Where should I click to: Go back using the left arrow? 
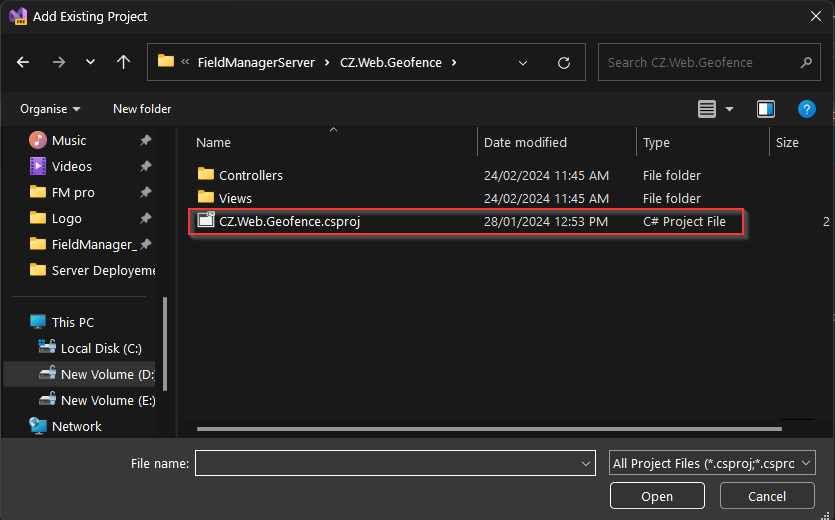pyautogui.click(x=23, y=62)
